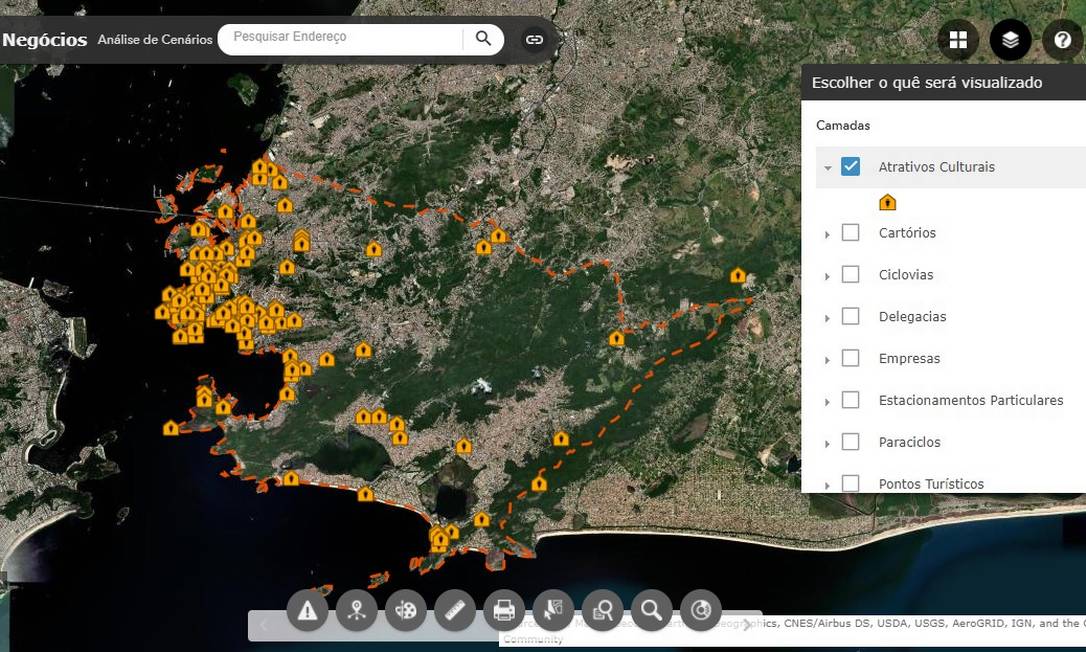The height and width of the screenshot is (652, 1086).
Task: Open the paint palette styling tool
Action: 405,610
